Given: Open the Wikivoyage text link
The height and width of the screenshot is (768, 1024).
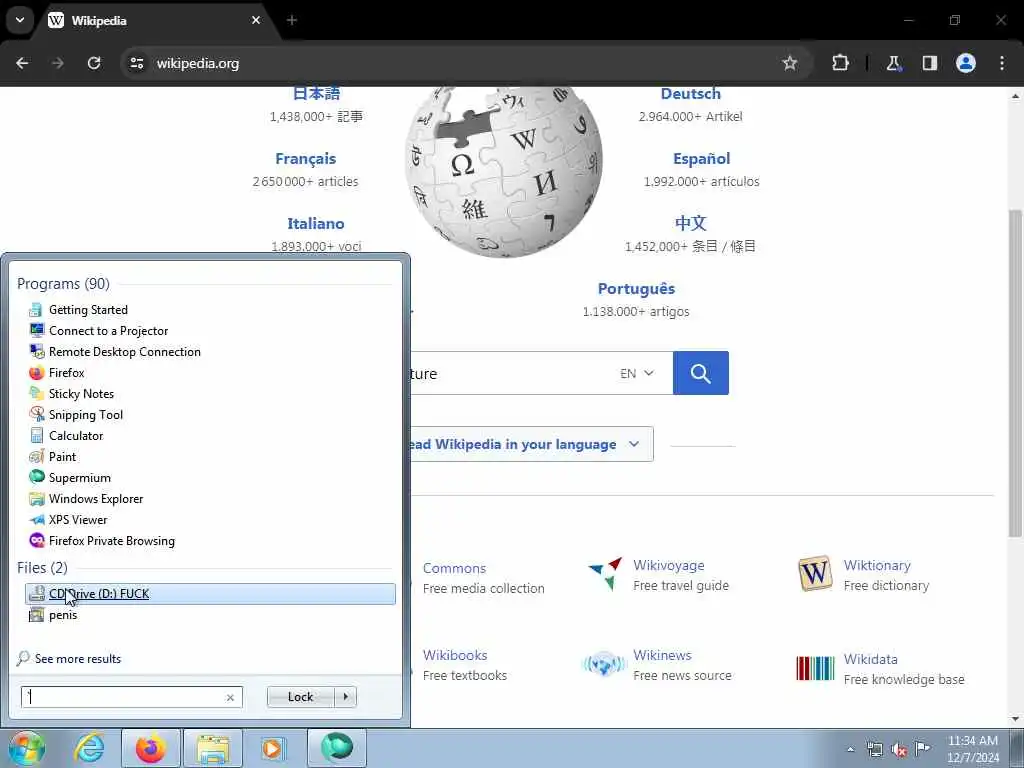Looking at the screenshot, I should (669, 566).
